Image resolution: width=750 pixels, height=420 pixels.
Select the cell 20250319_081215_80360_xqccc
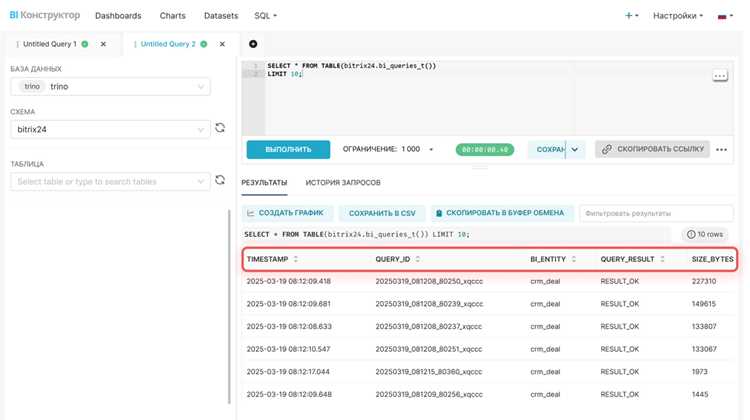(x=429, y=372)
